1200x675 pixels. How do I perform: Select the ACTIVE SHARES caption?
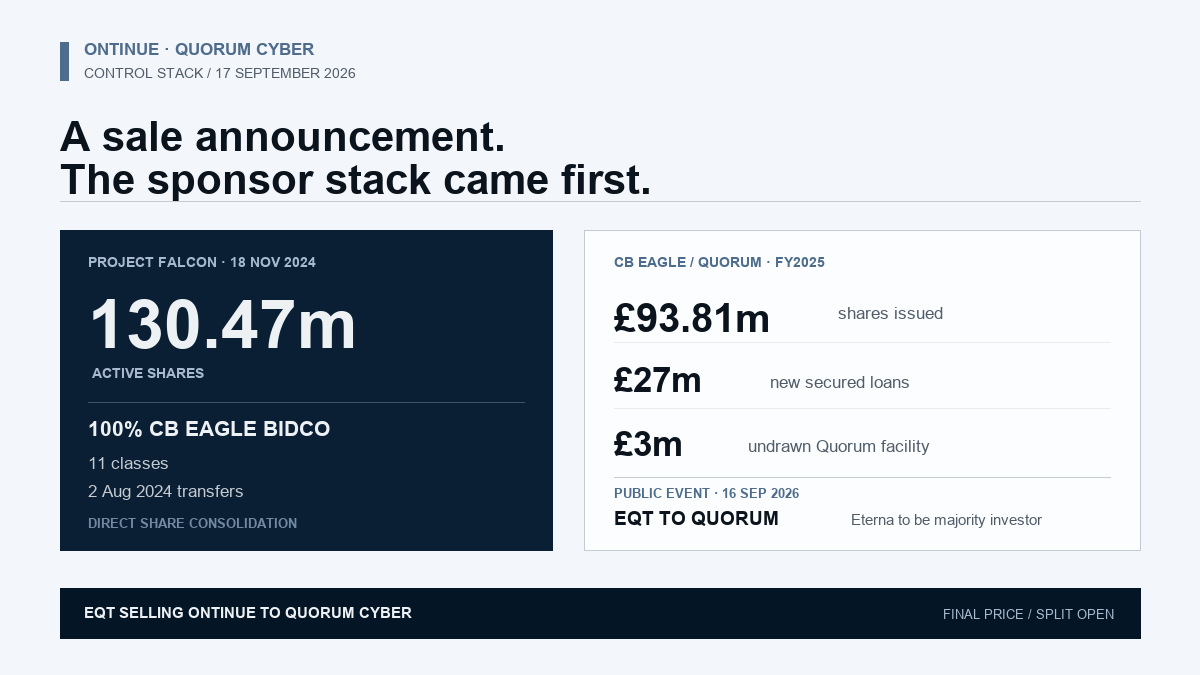tap(148, 373)
